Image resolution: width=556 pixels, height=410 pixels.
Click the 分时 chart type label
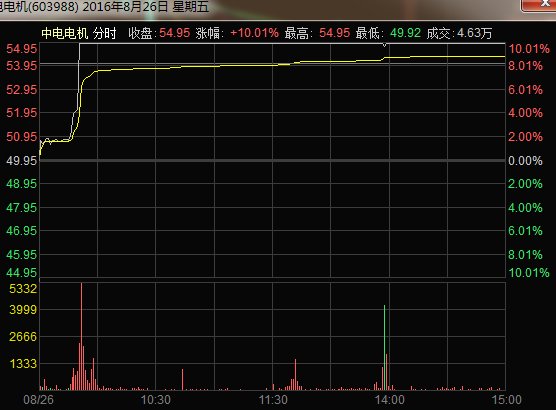[x=105, y=33]
